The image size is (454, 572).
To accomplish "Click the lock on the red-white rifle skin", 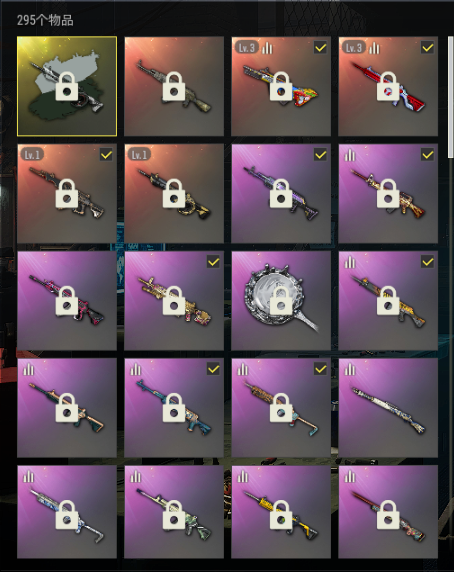I will (388, 86).
